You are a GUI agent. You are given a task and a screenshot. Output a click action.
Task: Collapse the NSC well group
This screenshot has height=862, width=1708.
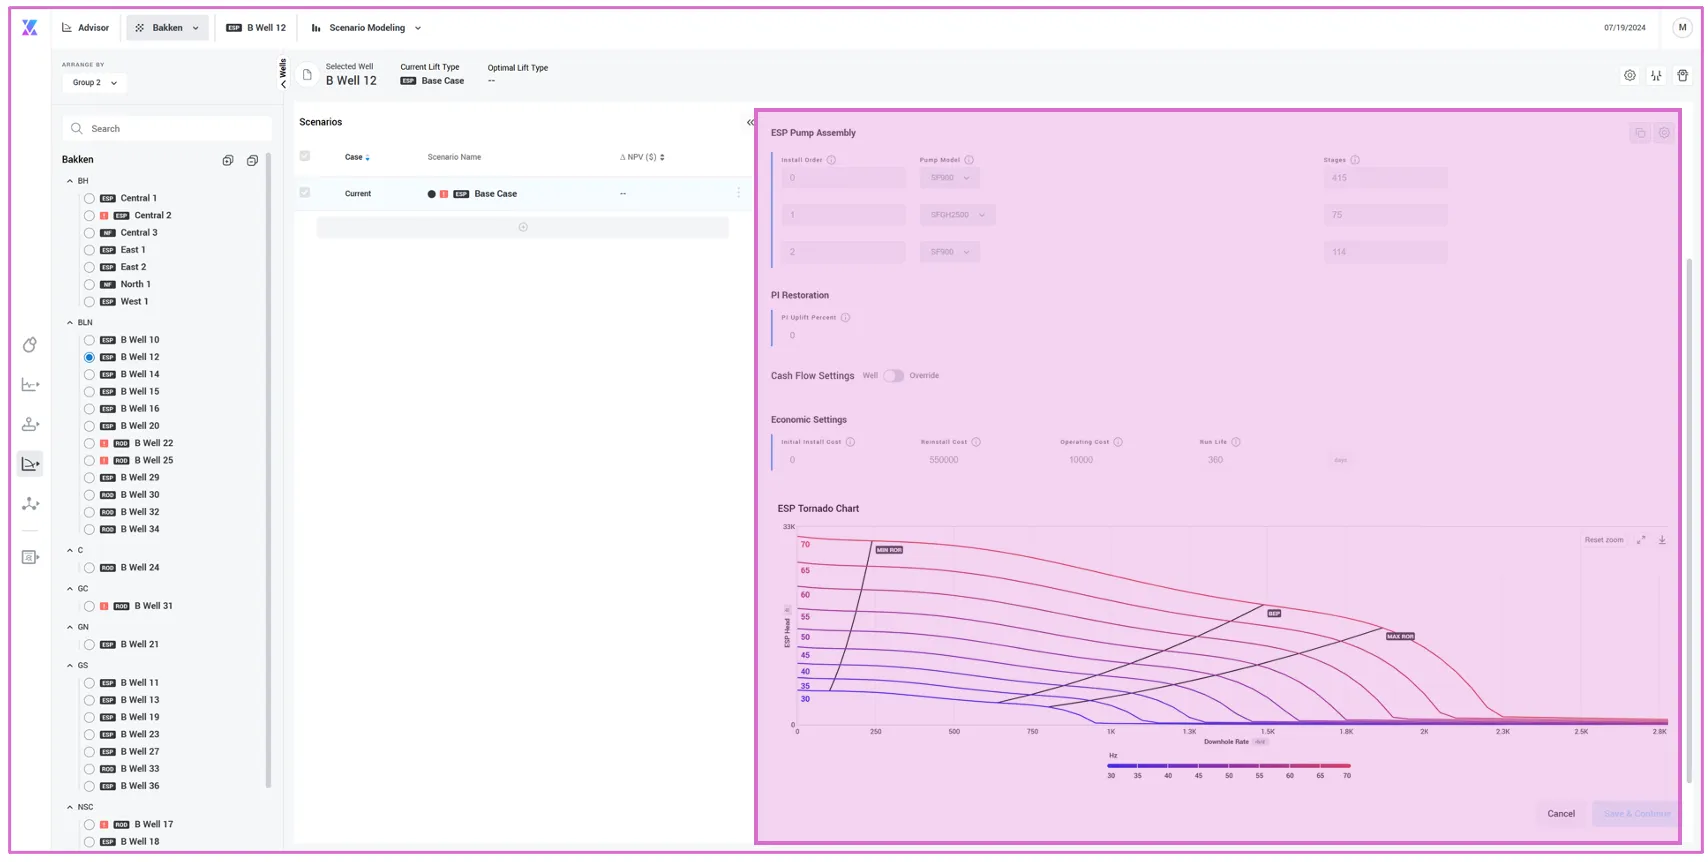70,807
